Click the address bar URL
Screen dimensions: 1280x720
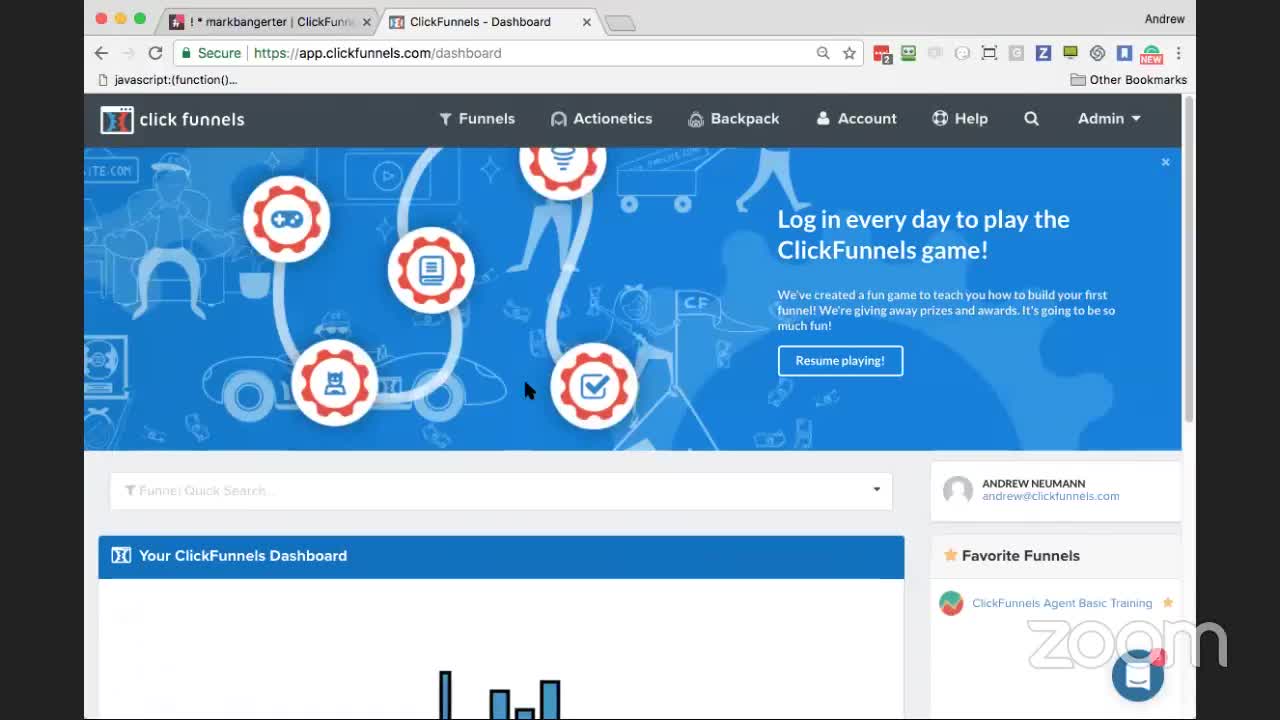coord(377,53)
